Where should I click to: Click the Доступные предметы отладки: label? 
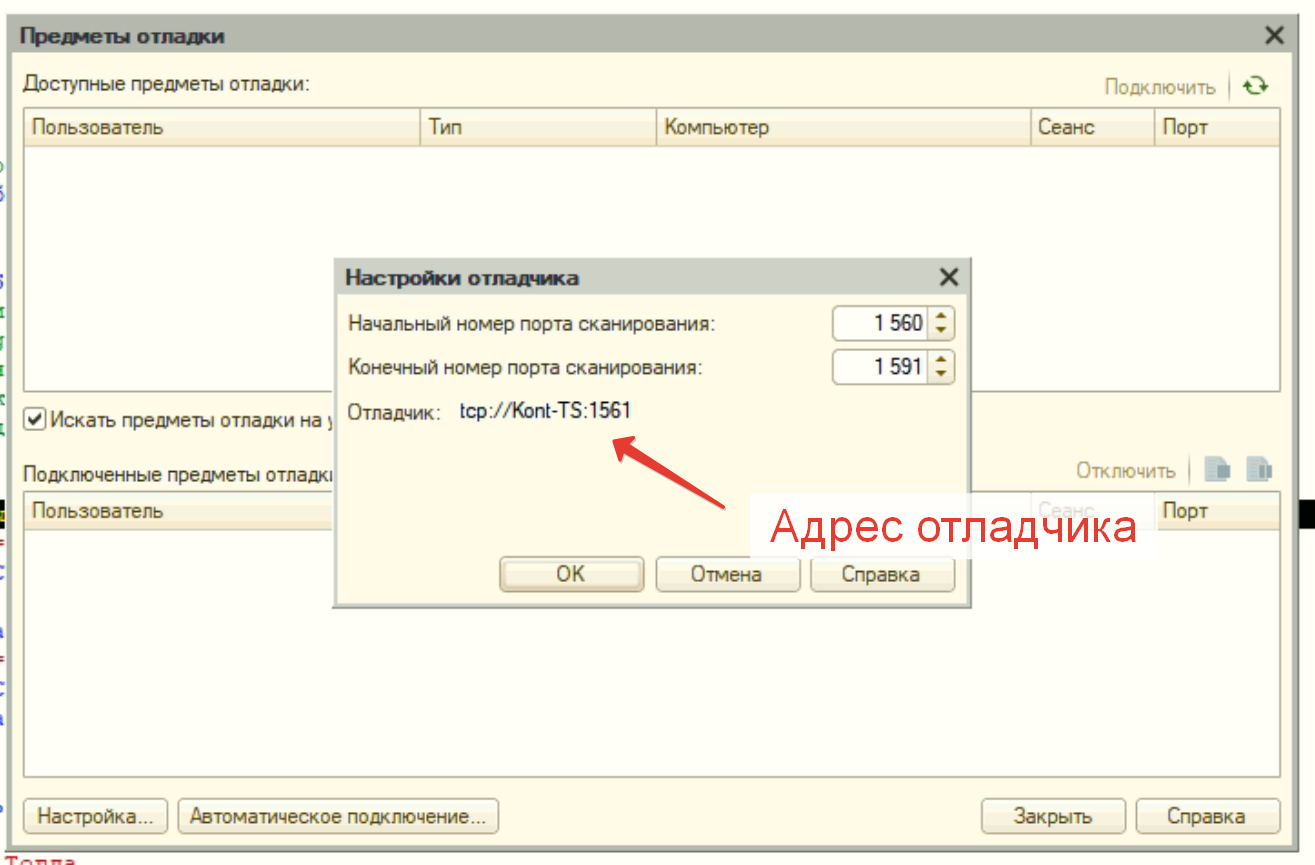(x=167, y=83)
